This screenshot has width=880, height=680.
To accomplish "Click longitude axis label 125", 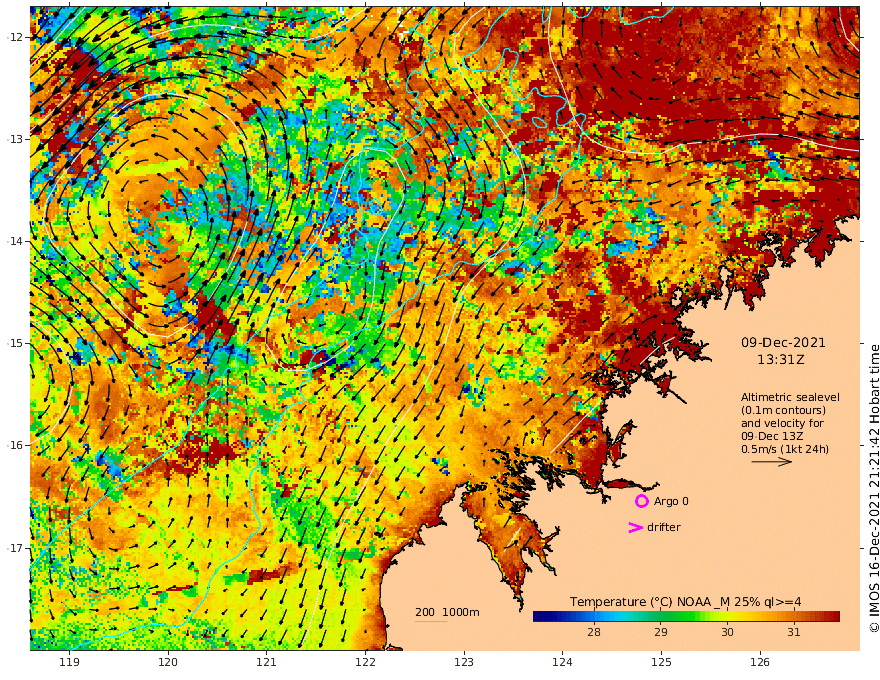I will tap(661, 662).
